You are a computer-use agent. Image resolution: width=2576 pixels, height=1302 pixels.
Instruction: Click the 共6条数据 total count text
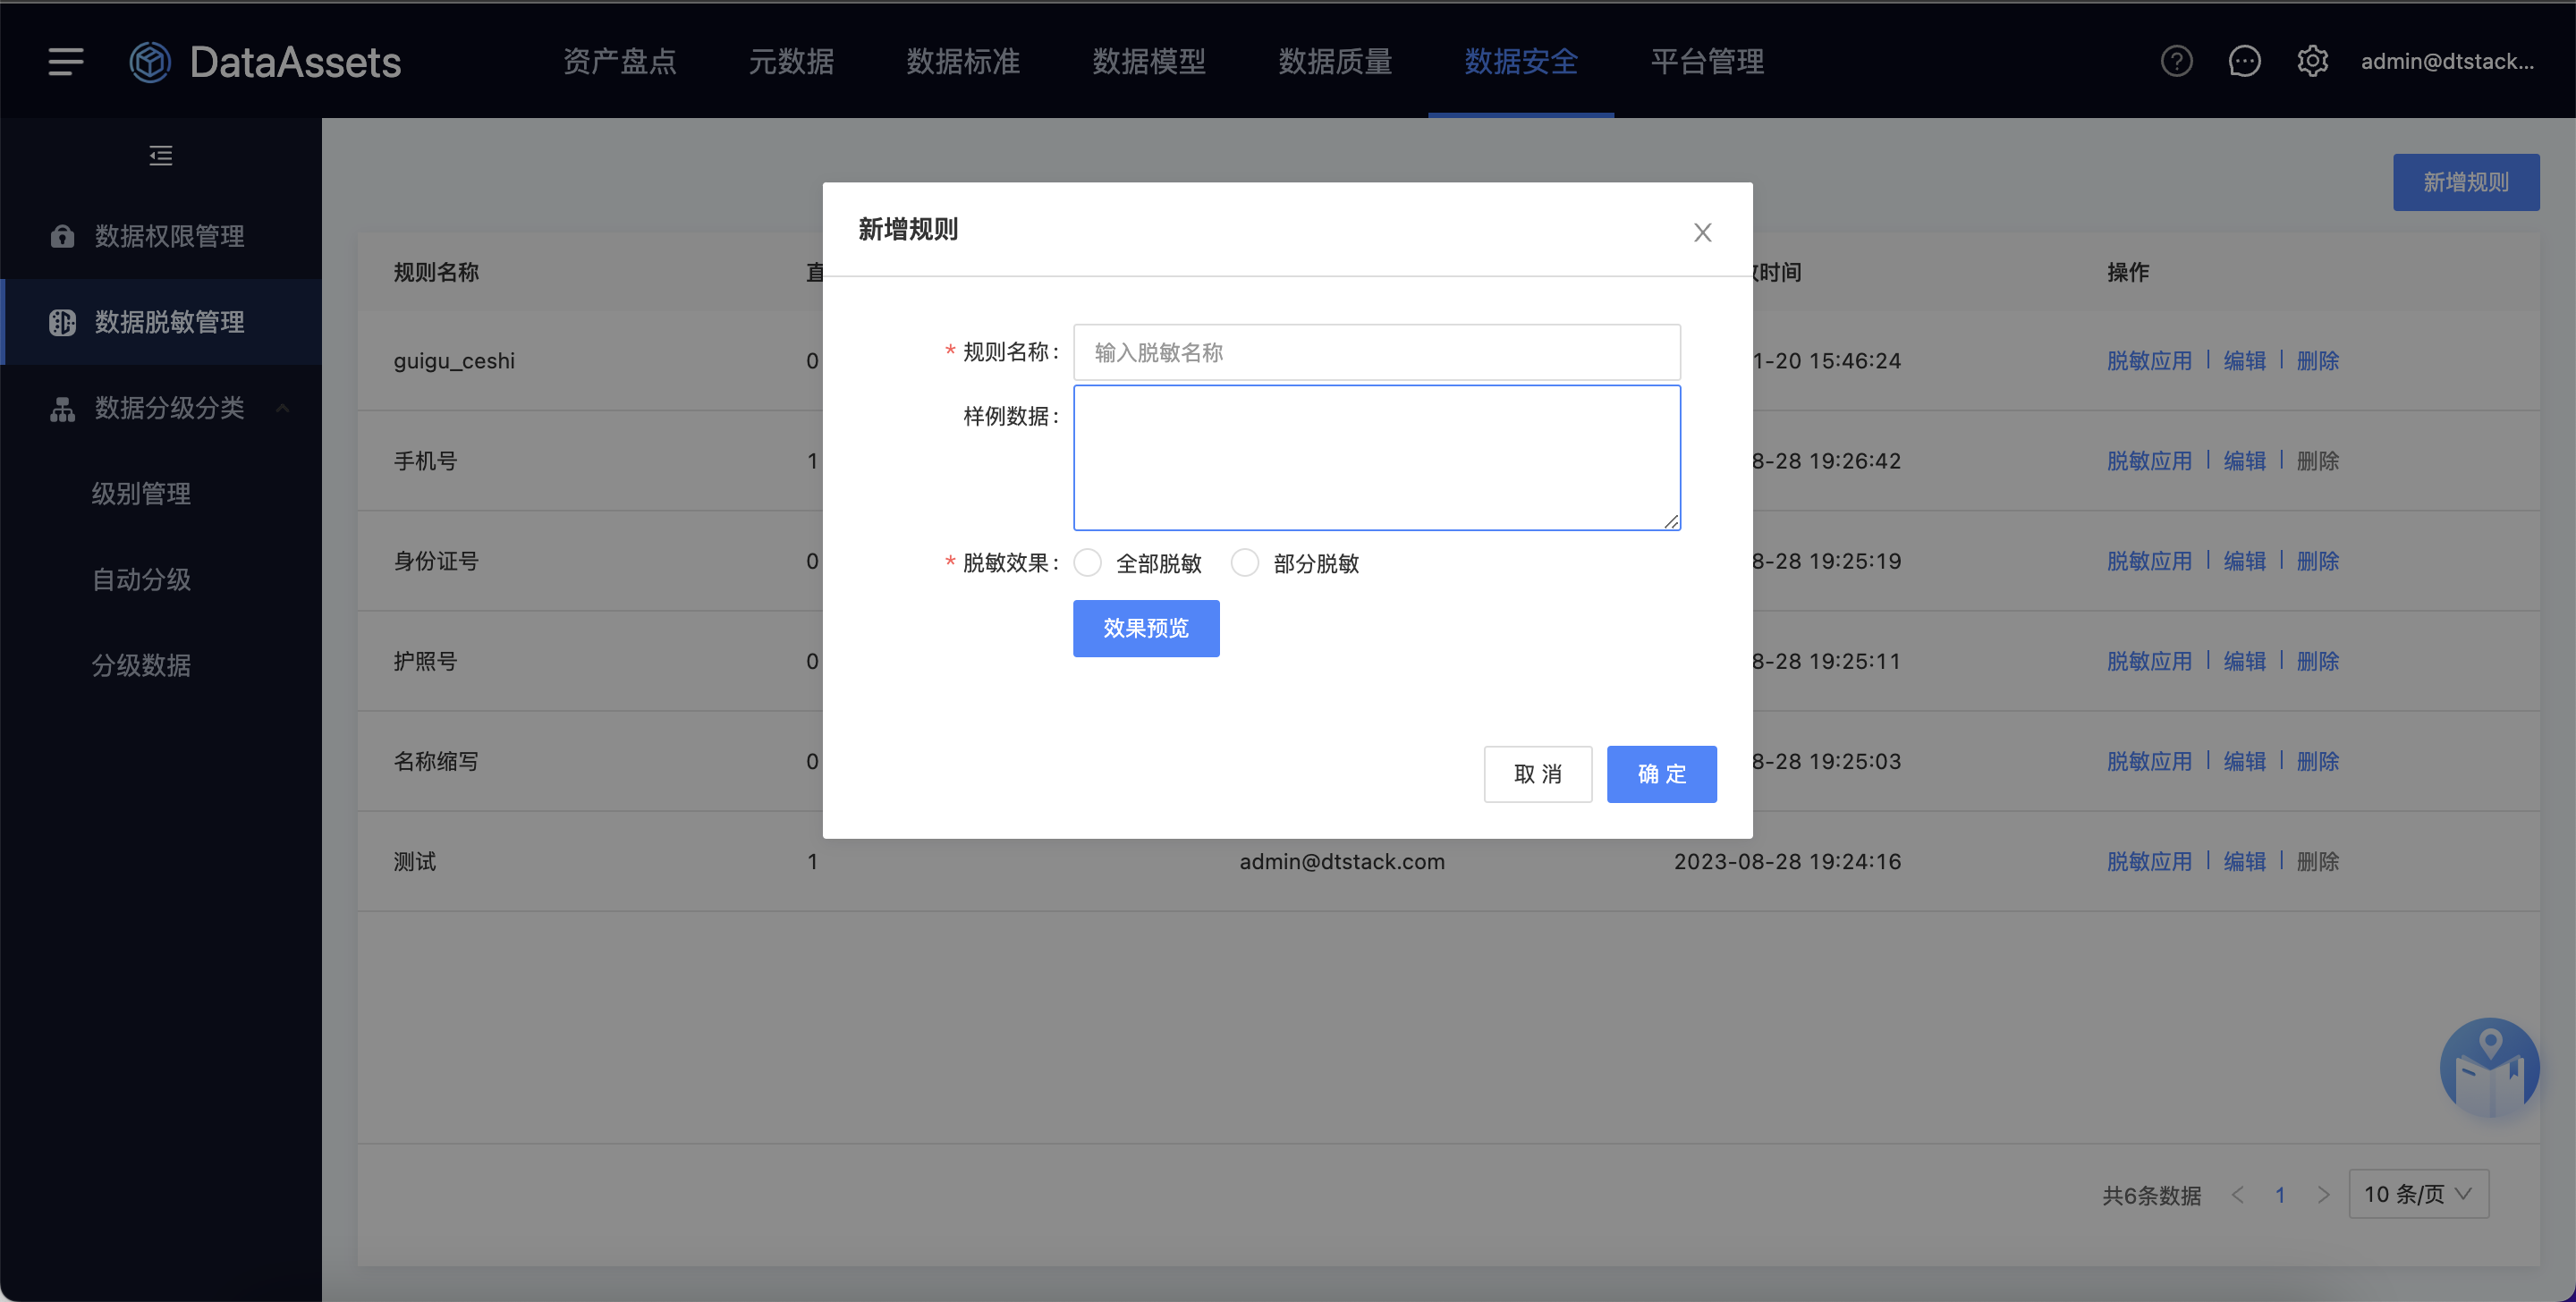point(2151,1195)
